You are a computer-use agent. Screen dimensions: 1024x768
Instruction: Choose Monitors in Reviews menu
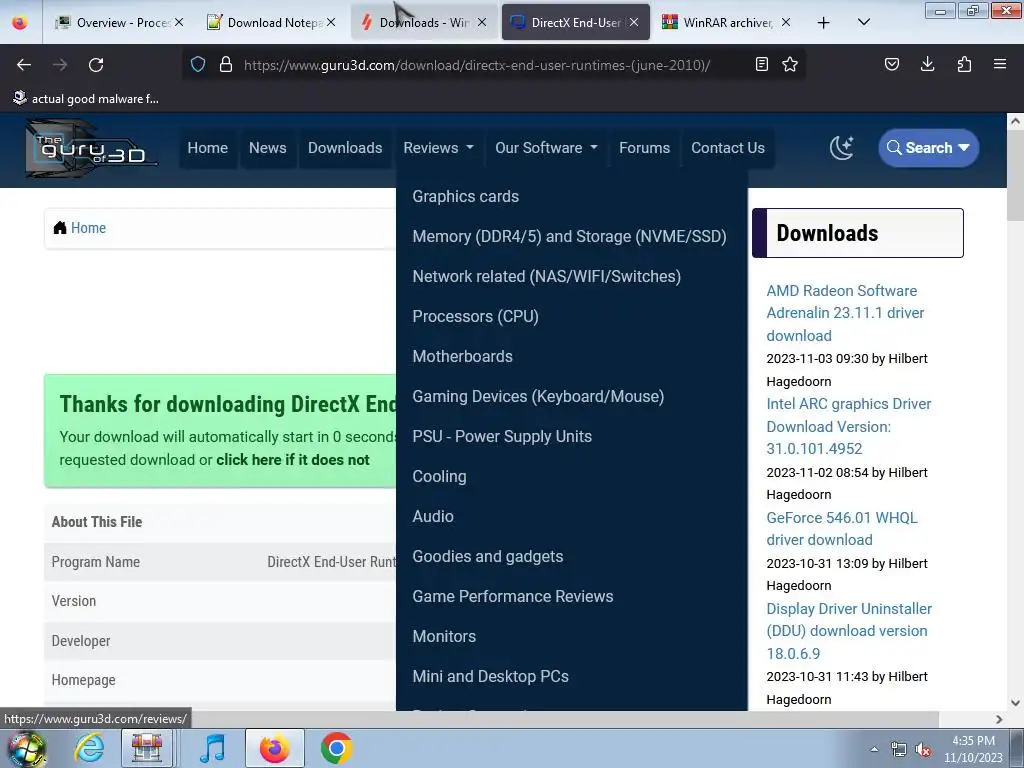(444, 636)
